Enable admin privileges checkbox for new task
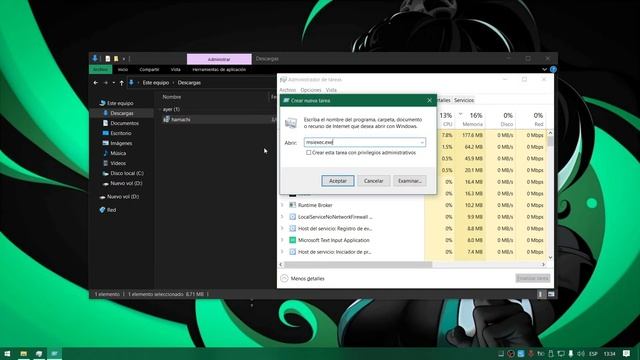The width and height of the screenshot is (640, 360). click(x=309, y=153)
